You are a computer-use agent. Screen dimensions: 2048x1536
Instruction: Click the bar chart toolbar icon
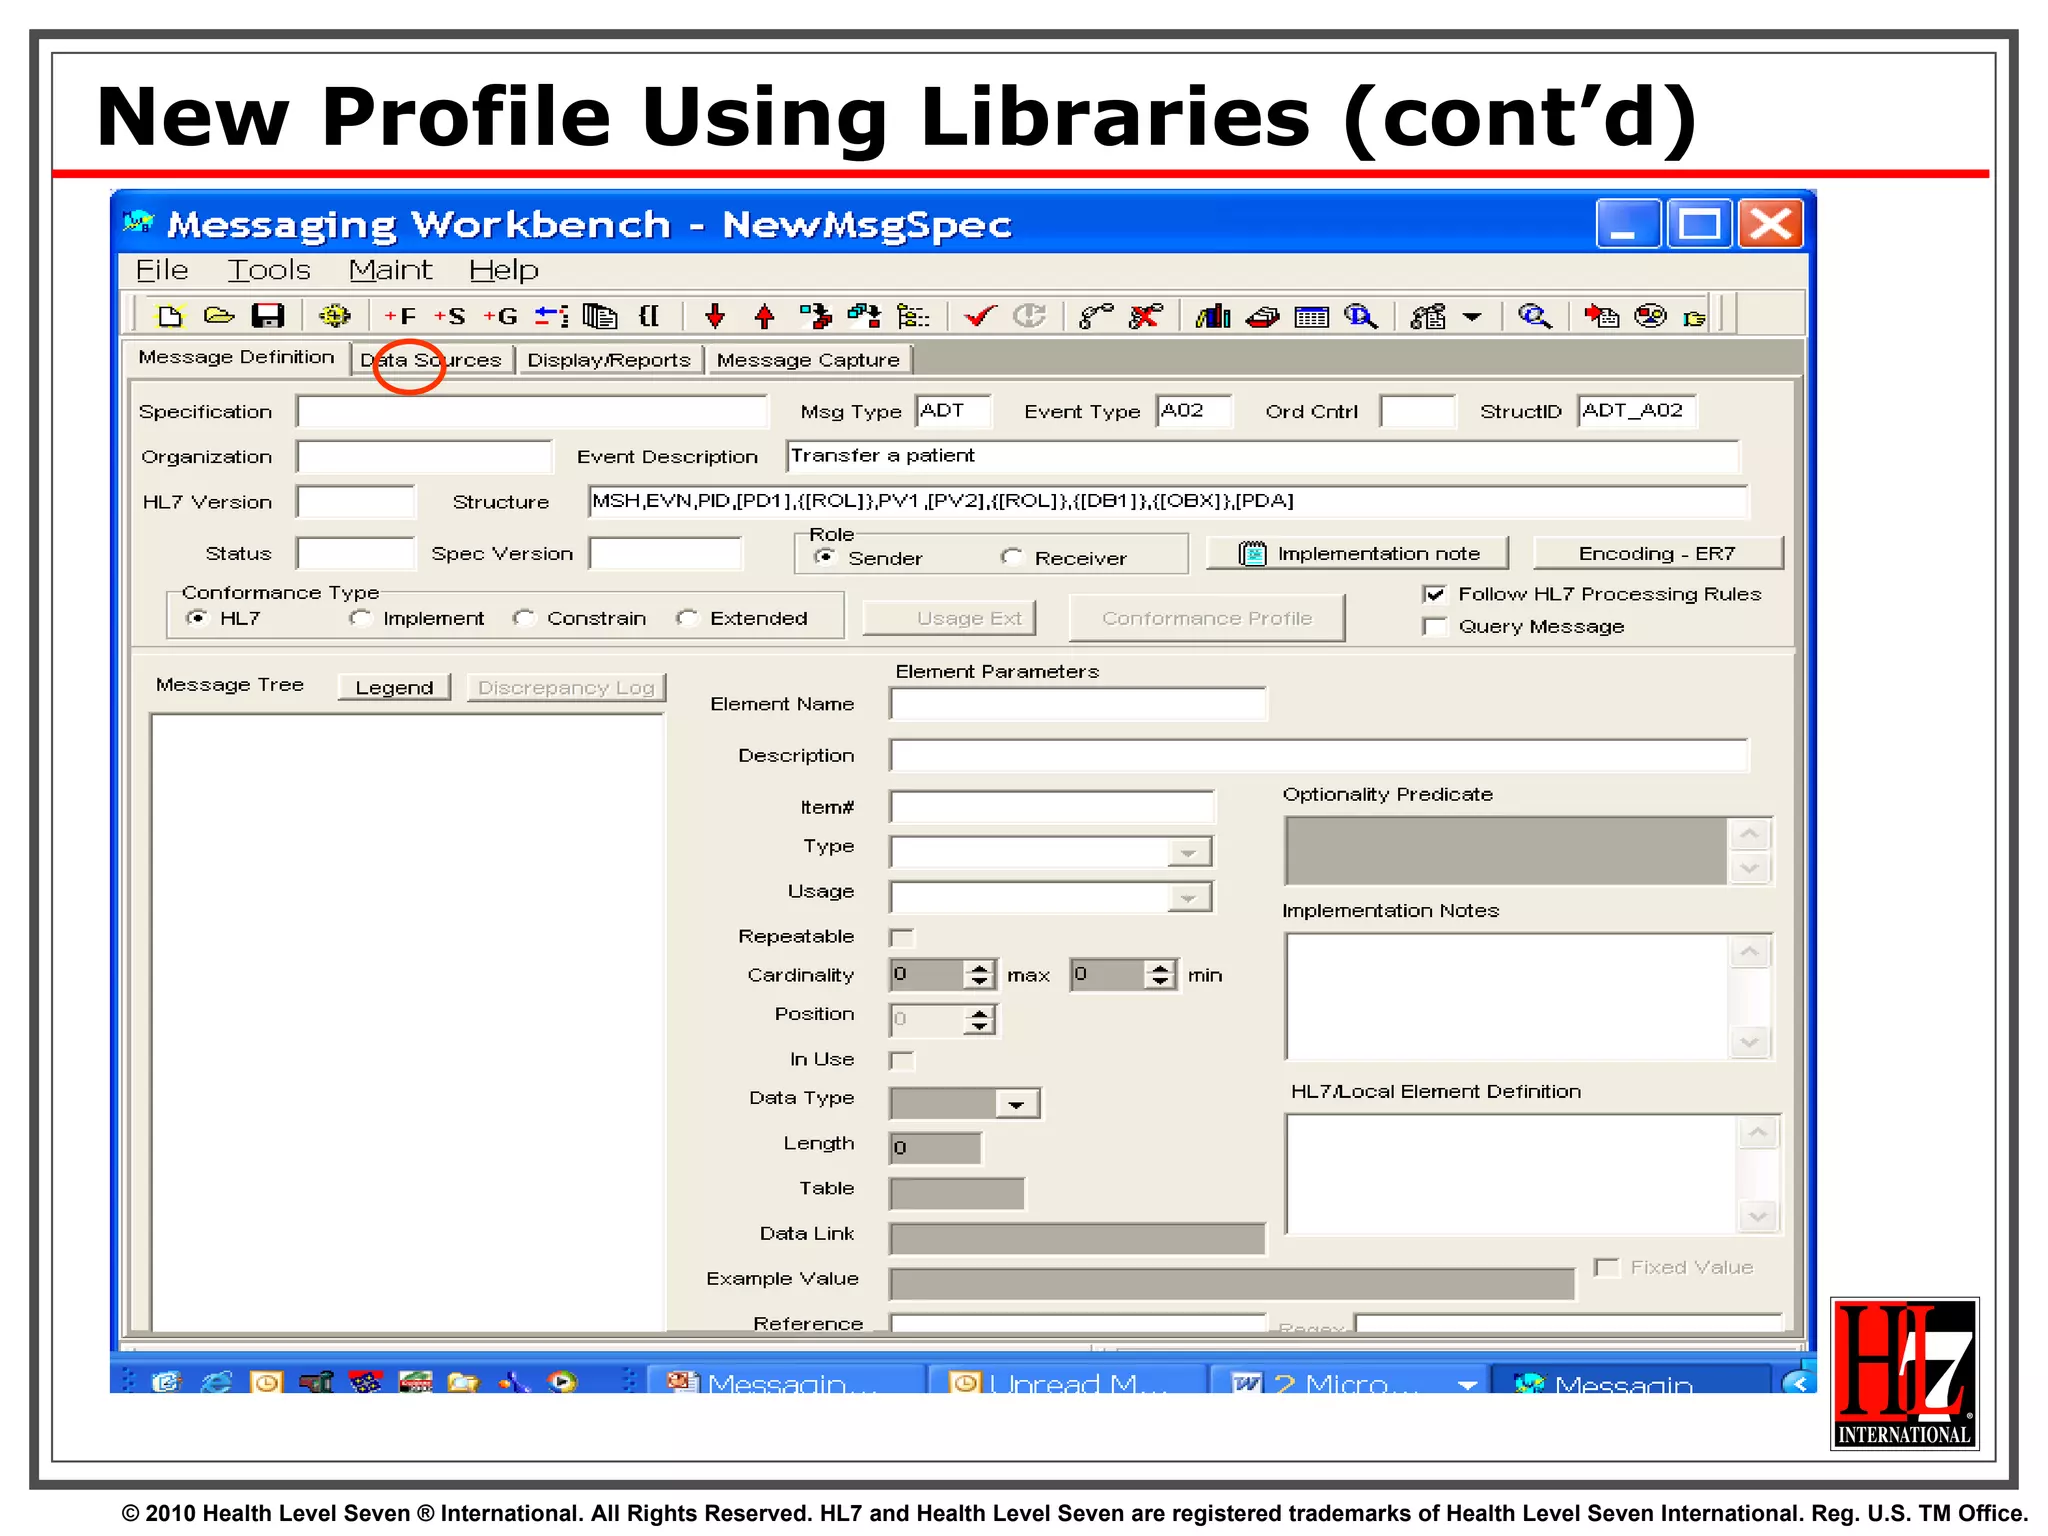(x=1213, y=317)
